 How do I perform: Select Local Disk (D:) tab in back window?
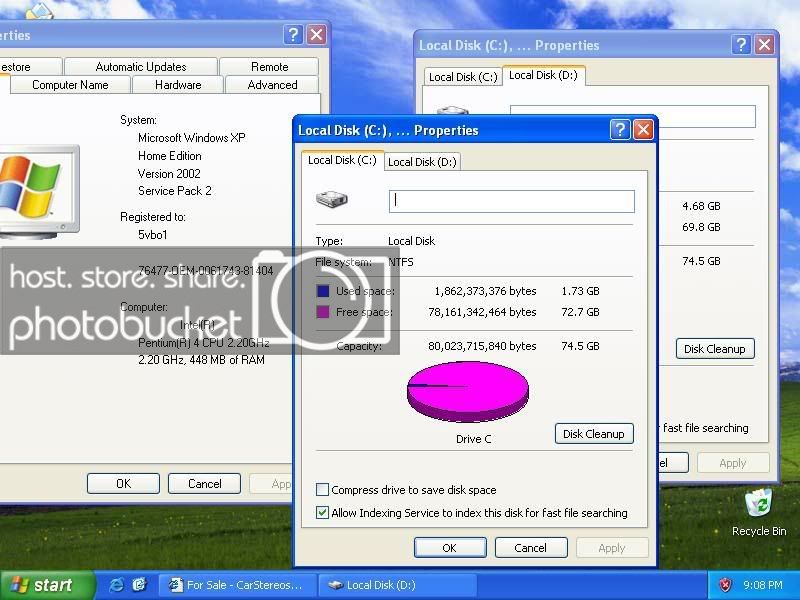click(x=543, y=75)
